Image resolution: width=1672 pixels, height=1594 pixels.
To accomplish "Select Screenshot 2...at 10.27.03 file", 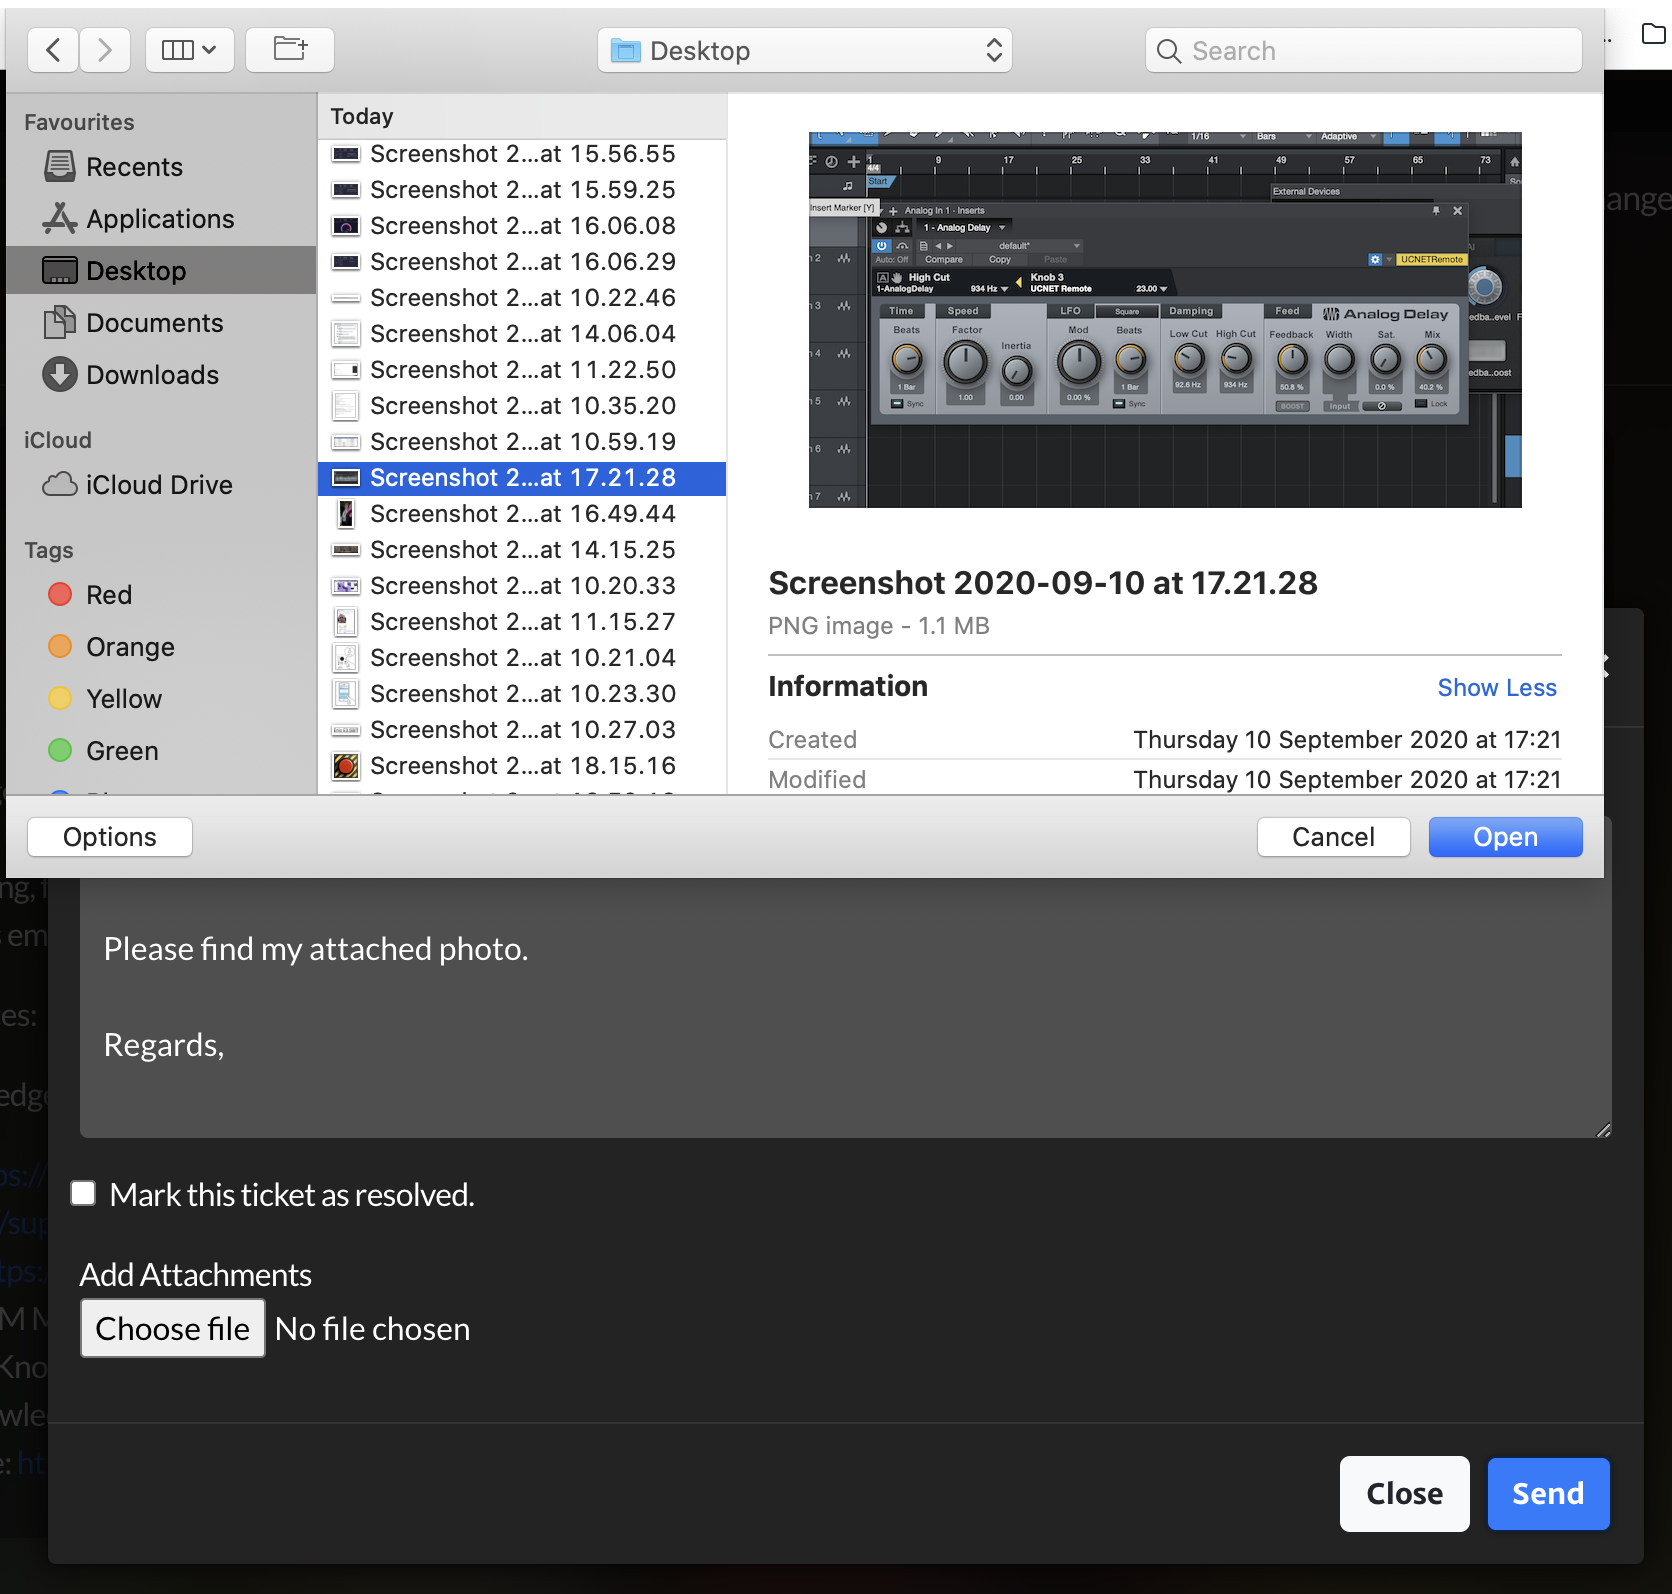I will point(522,730).
